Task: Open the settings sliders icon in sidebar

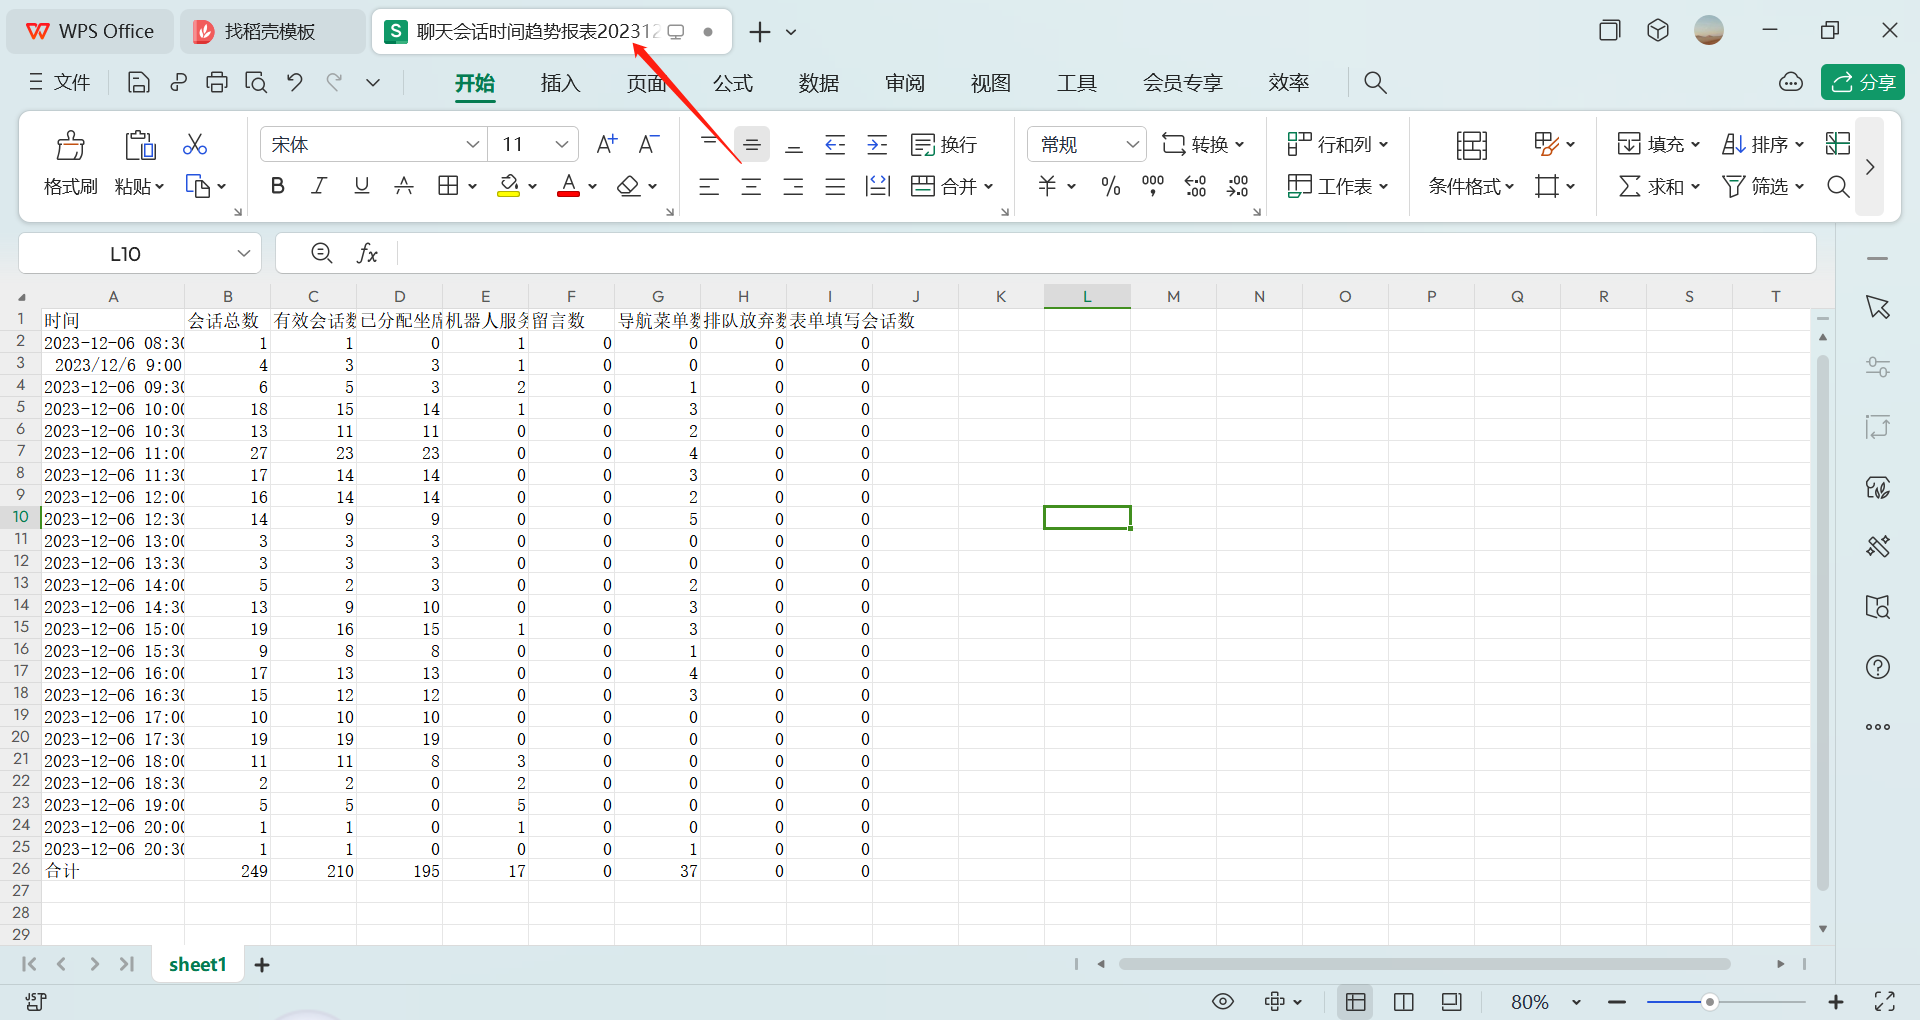Action: (1878, 367)
